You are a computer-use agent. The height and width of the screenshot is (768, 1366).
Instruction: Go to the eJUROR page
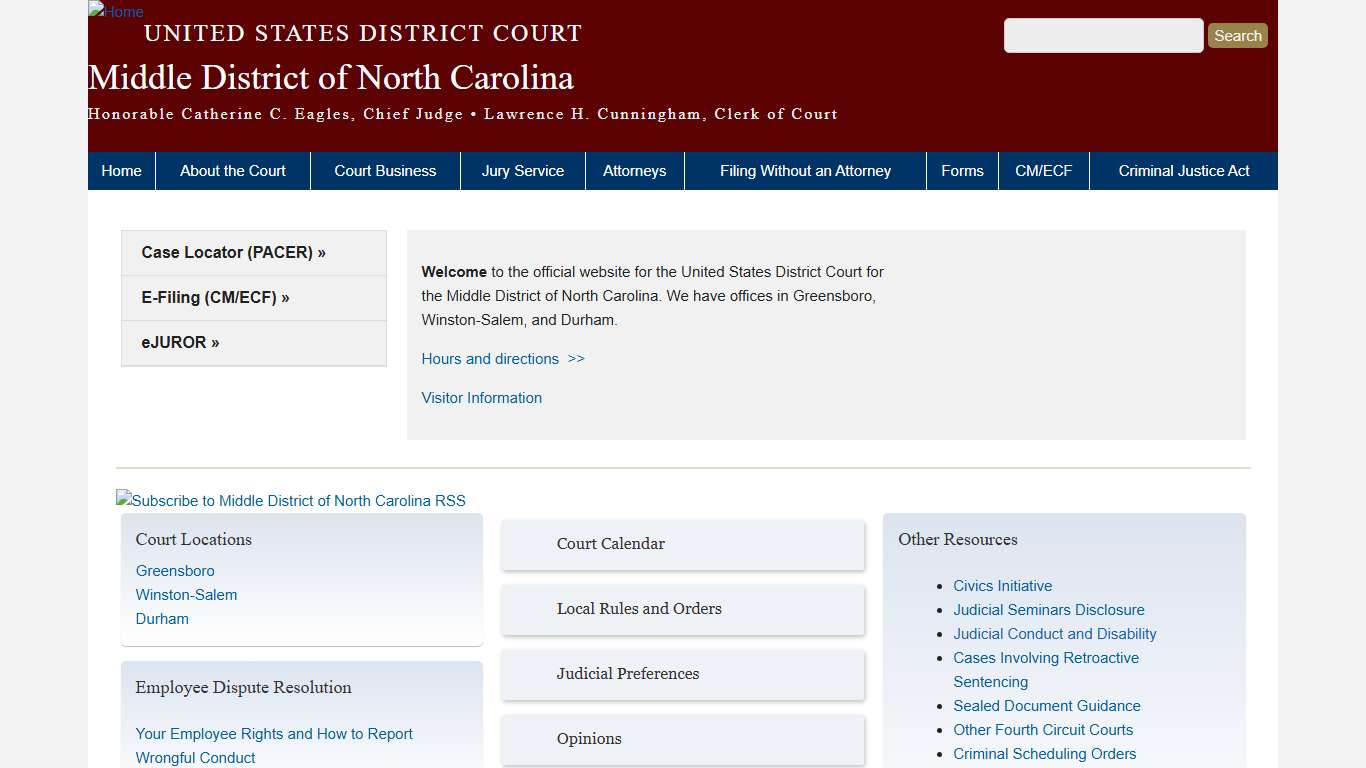pos(180,342)
